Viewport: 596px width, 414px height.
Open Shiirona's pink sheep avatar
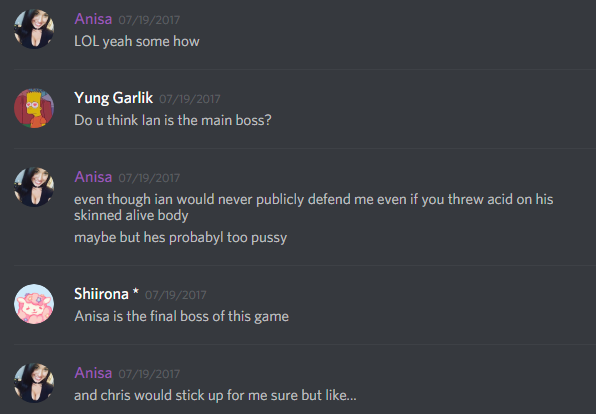(x=34, y=304)
